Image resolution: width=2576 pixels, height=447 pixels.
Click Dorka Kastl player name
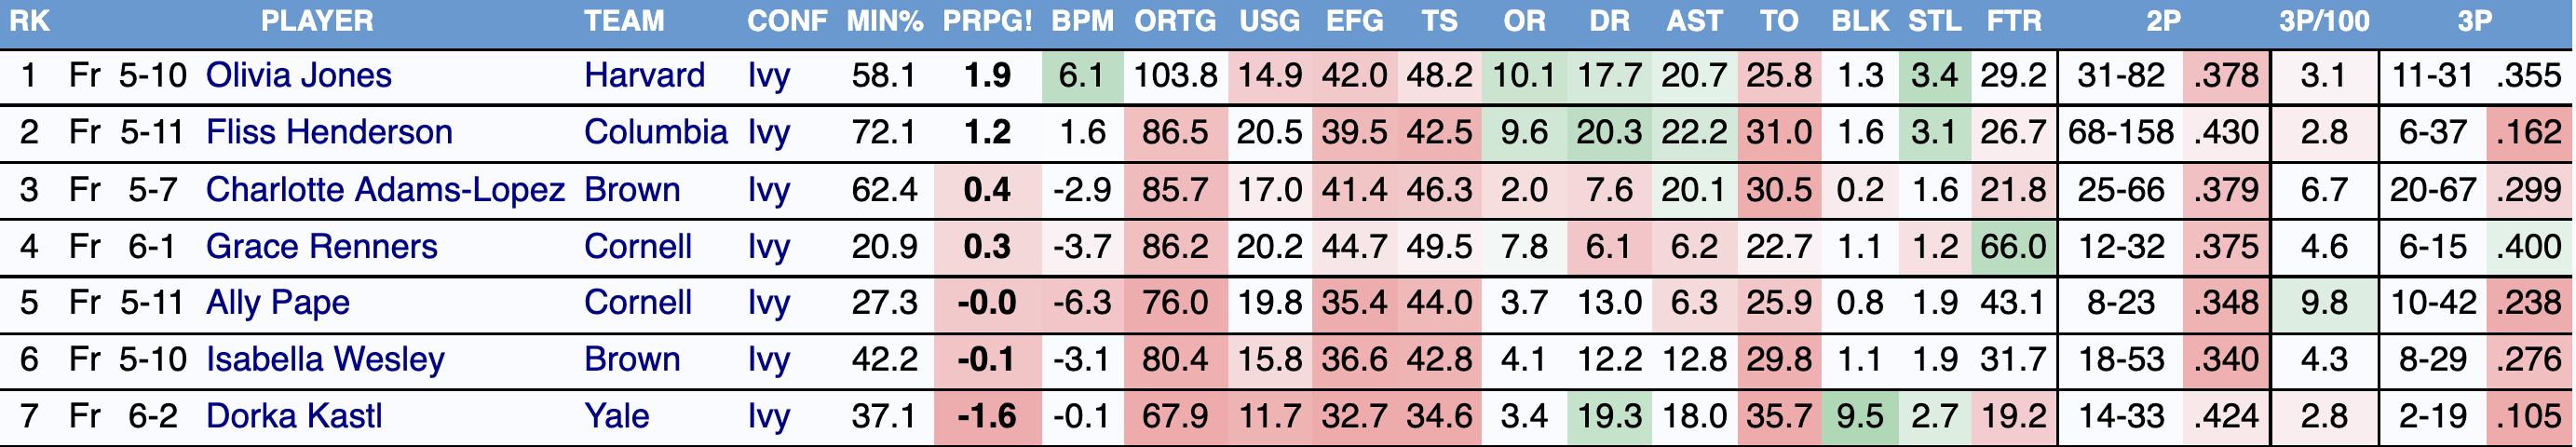294,417
